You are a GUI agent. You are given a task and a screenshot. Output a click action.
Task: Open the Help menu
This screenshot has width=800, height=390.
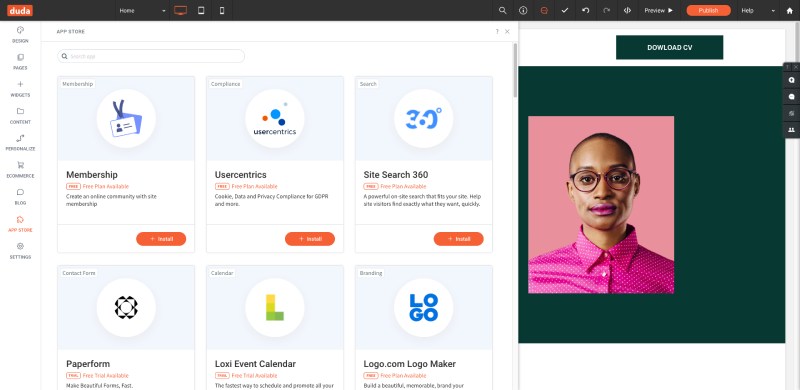click(758, 10)
